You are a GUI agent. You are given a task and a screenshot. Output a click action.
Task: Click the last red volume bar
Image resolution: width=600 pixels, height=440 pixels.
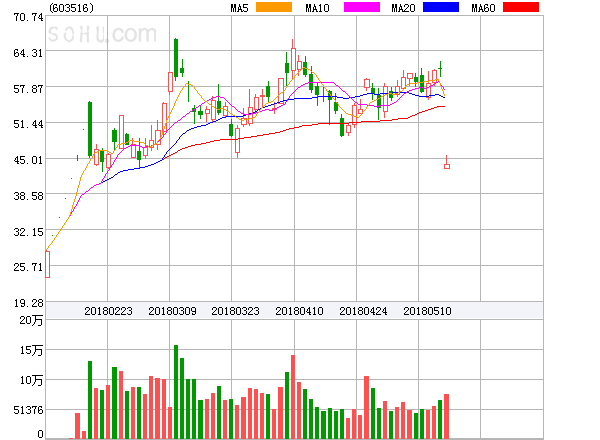coord(446,416)
